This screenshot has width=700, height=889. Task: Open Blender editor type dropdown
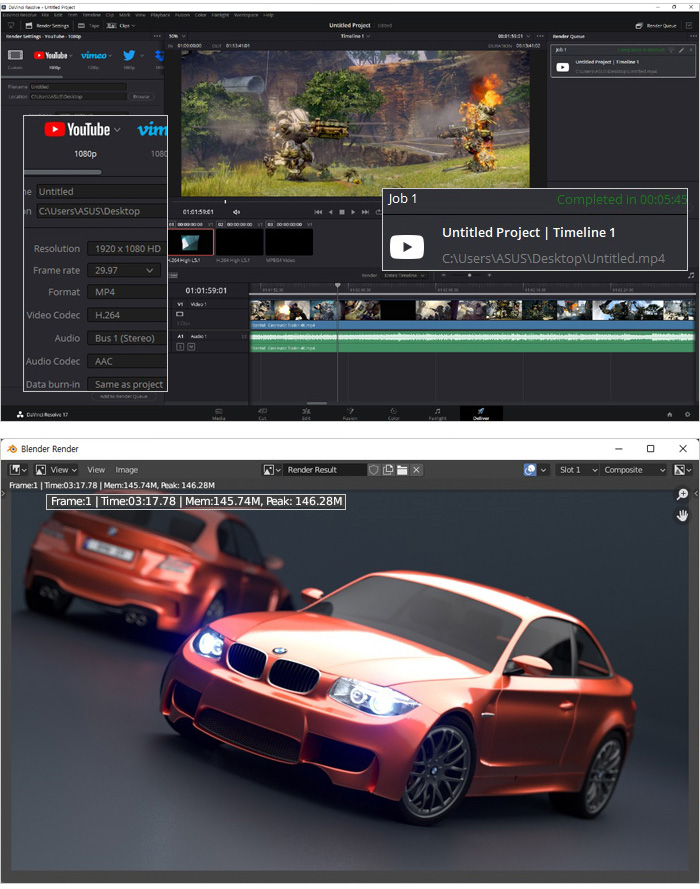pos(18,469)
